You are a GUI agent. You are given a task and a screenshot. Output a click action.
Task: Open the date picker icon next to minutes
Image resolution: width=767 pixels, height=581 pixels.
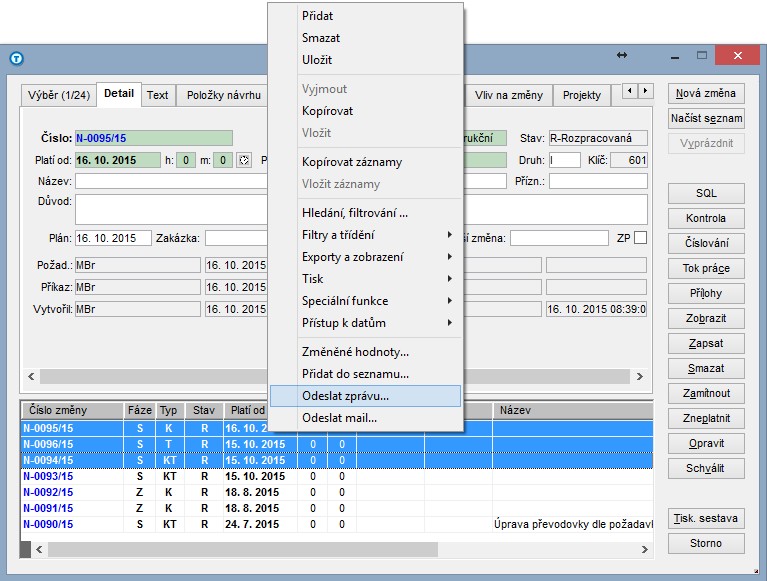(244, 160)
